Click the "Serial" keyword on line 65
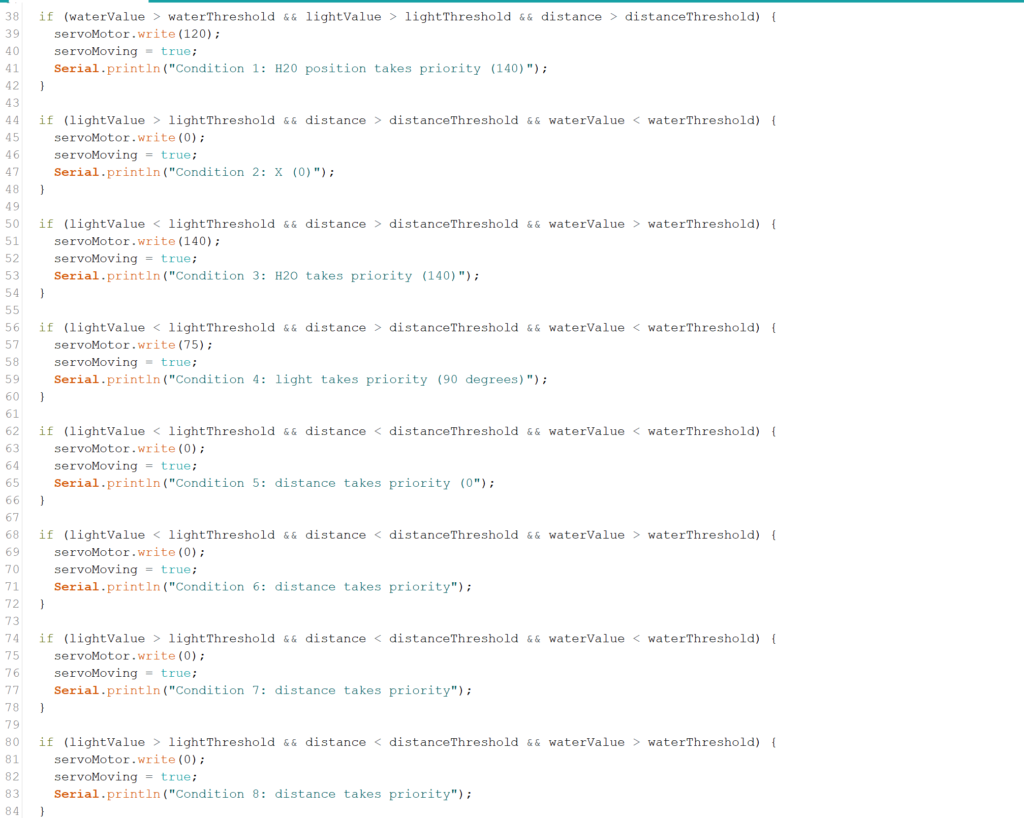1024x818 pixels. coord(76,484)
